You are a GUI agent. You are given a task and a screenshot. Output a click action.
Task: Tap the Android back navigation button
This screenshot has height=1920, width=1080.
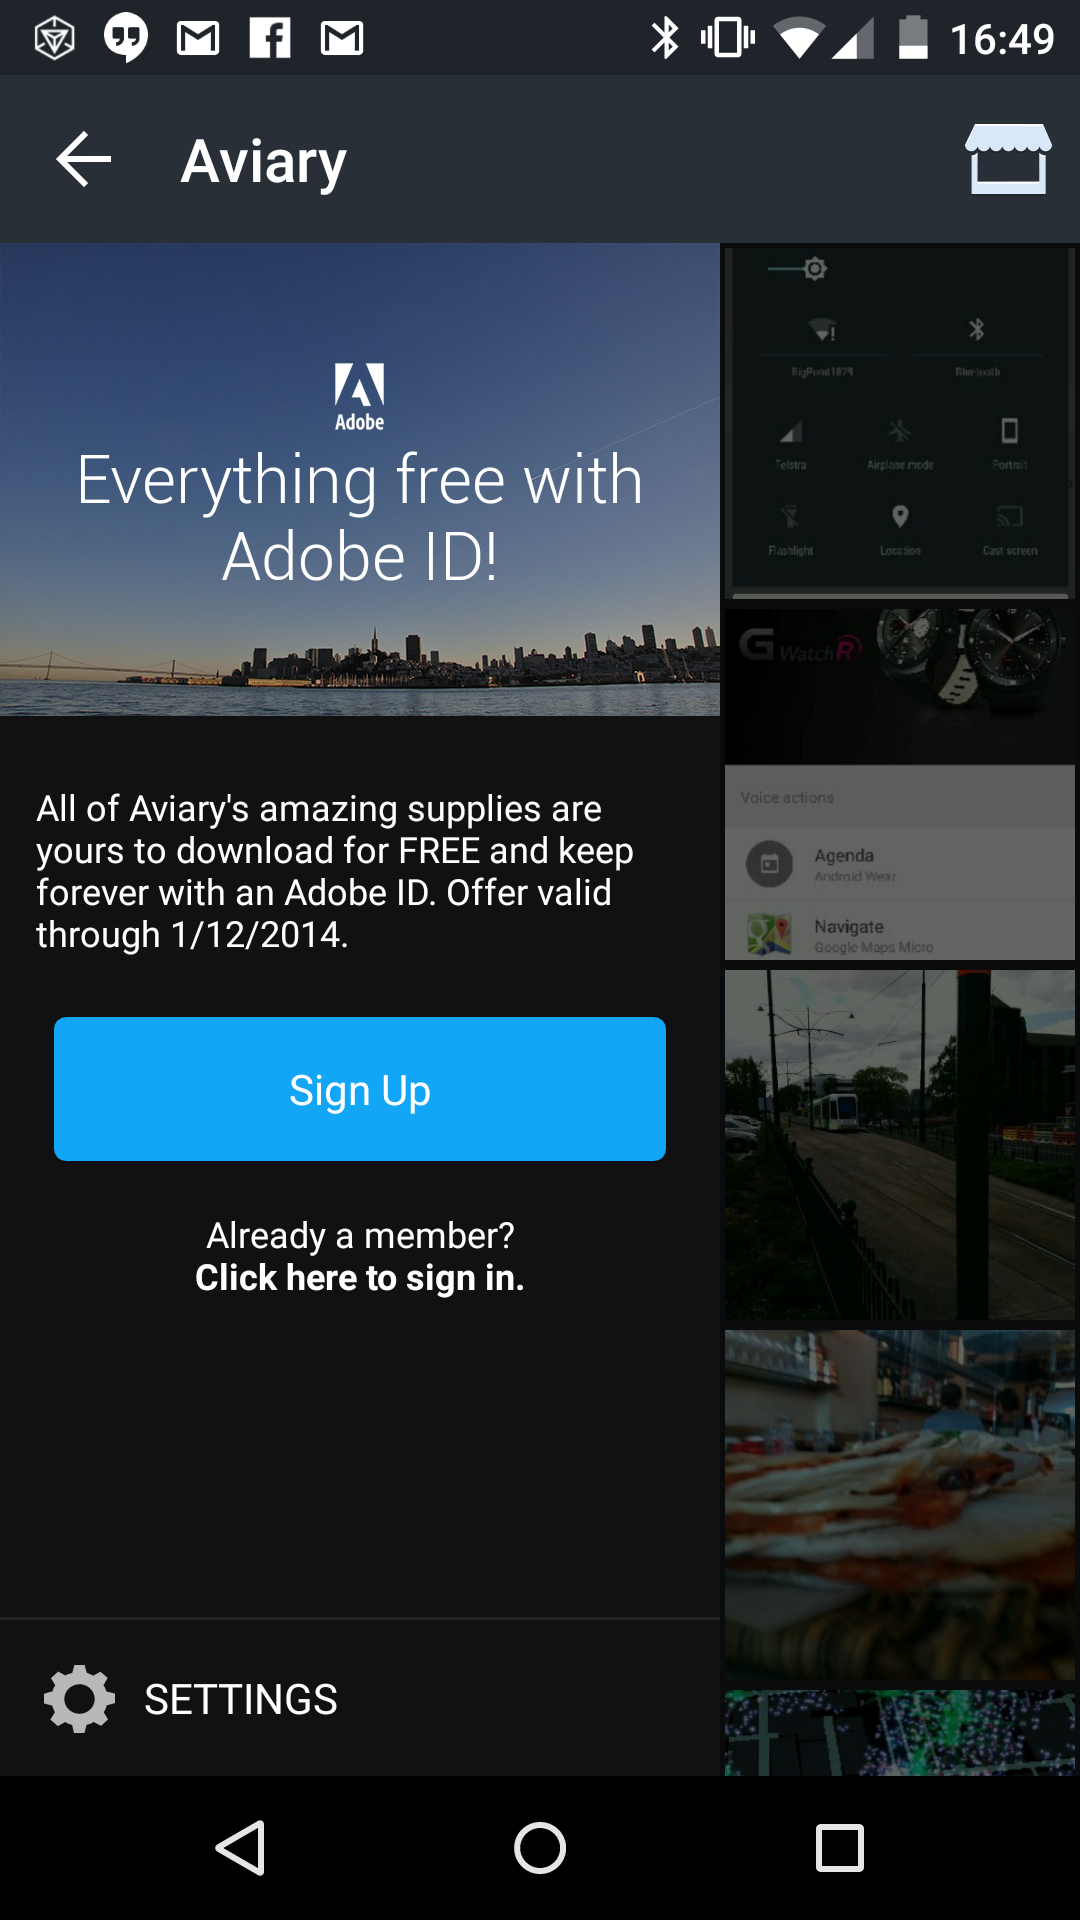tap(240, 1847)
